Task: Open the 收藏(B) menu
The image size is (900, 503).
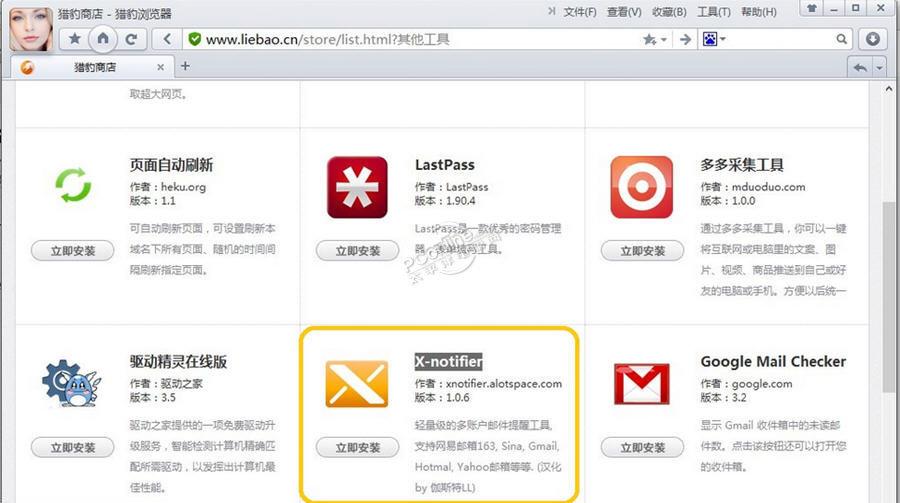Action: tap(669, 11)
